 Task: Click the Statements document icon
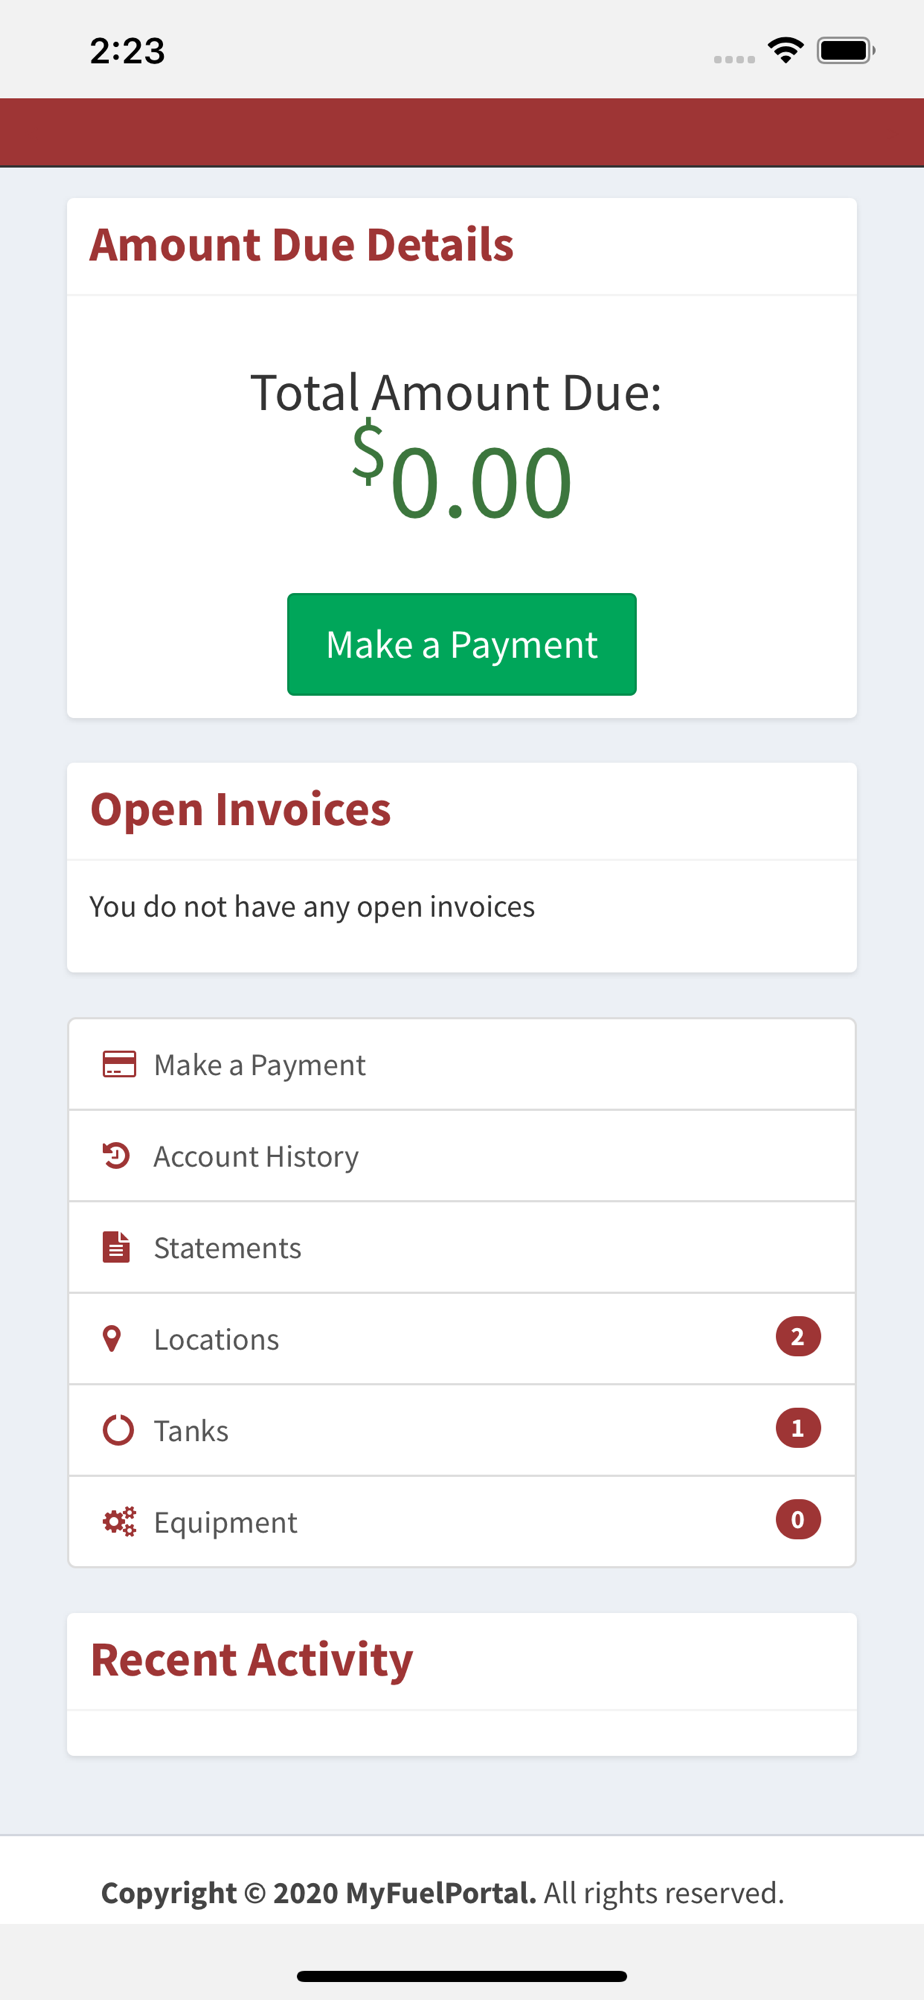116,1247
